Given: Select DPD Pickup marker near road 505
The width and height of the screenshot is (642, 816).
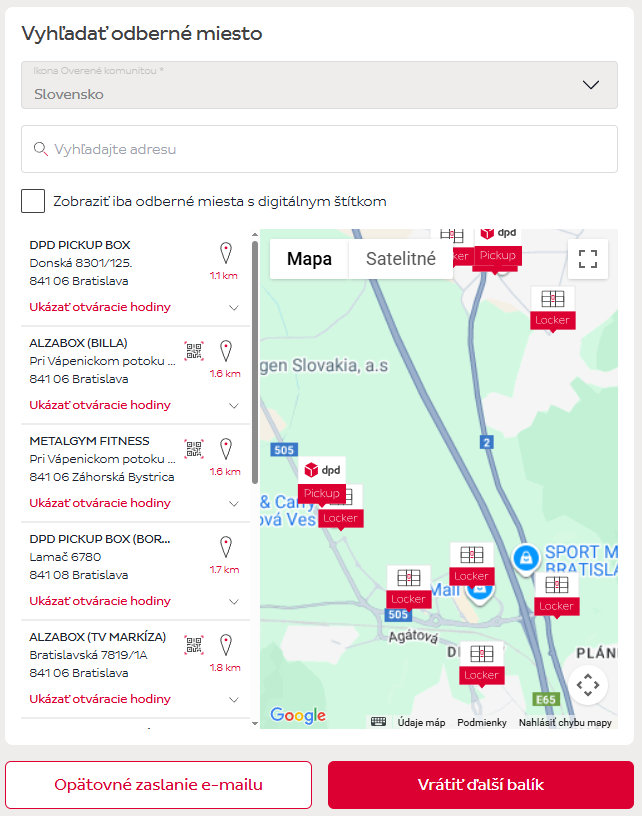Looking at the screenshot, I should (322, 480).
